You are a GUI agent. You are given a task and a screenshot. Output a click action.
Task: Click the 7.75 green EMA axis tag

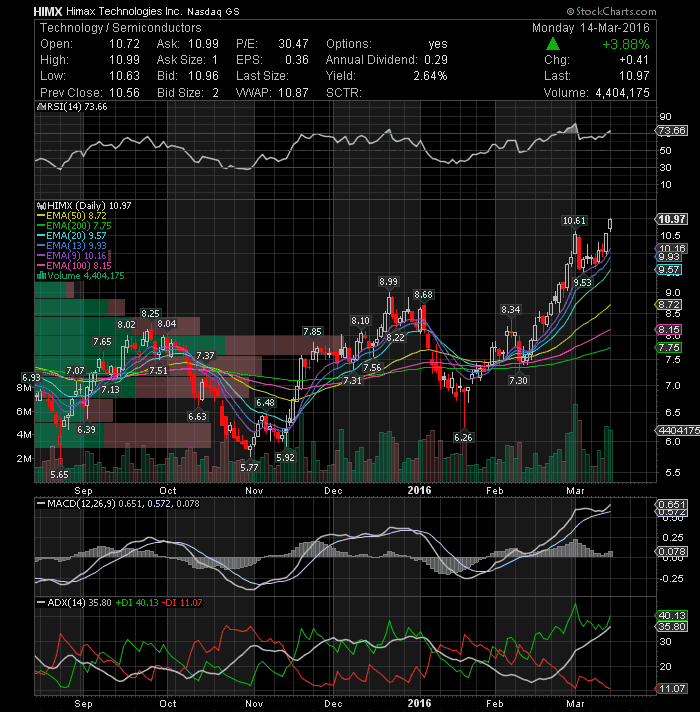670,348
